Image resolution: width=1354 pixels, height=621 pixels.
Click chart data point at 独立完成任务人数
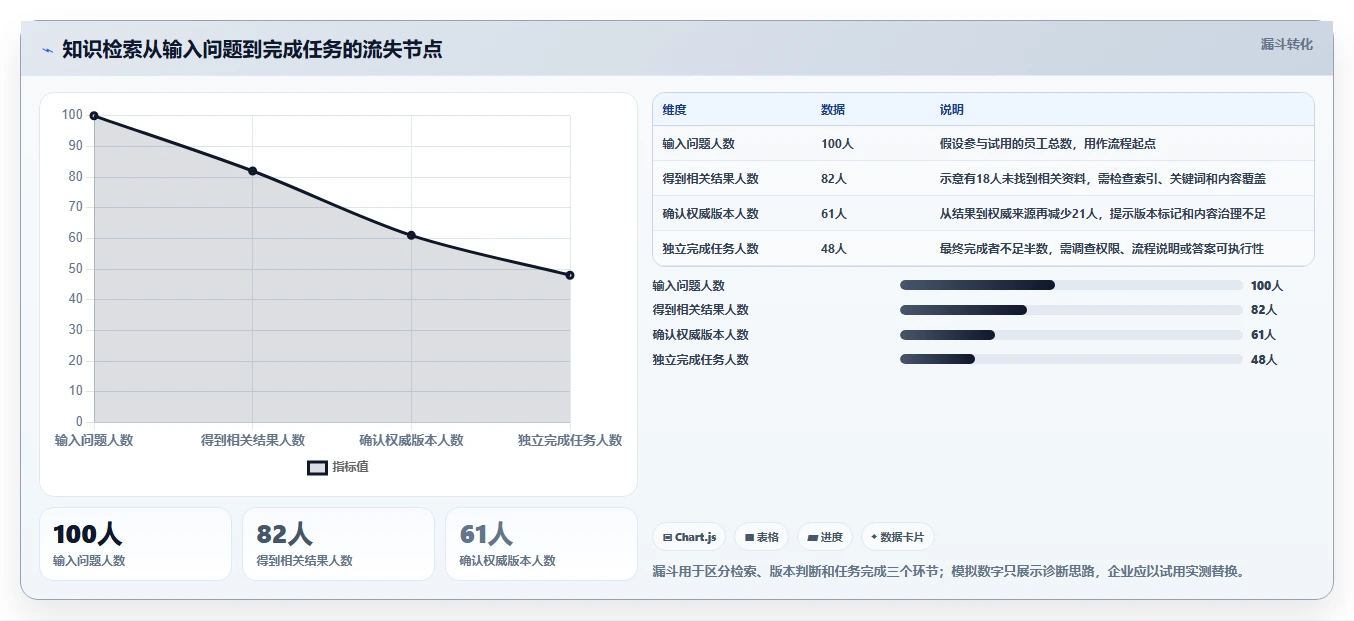pyautogui.click(x=570, y=275)
